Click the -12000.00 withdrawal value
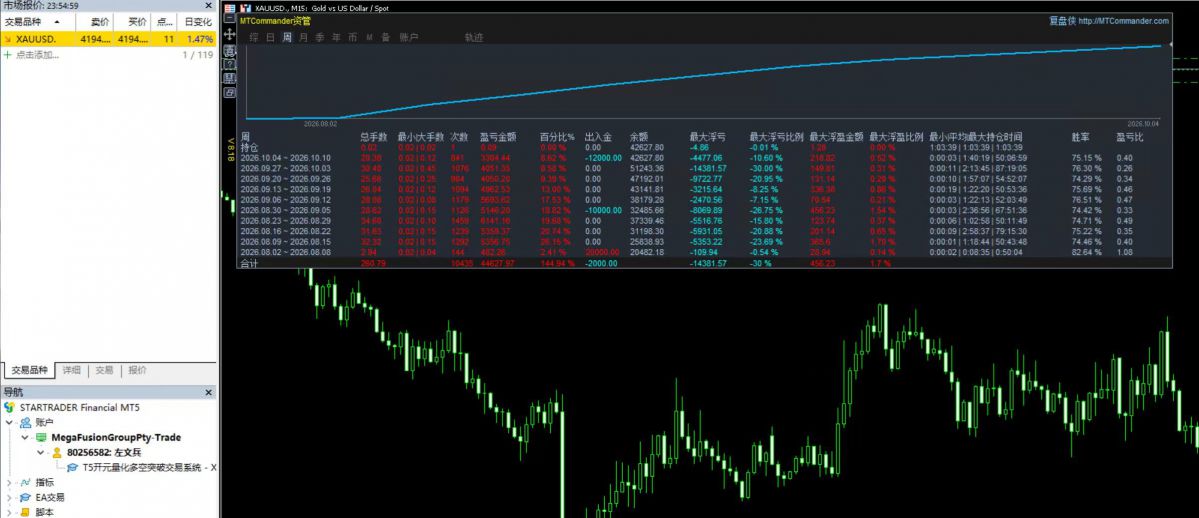Viewport: 1199px width, 518px height. click(x=604, y=158)
